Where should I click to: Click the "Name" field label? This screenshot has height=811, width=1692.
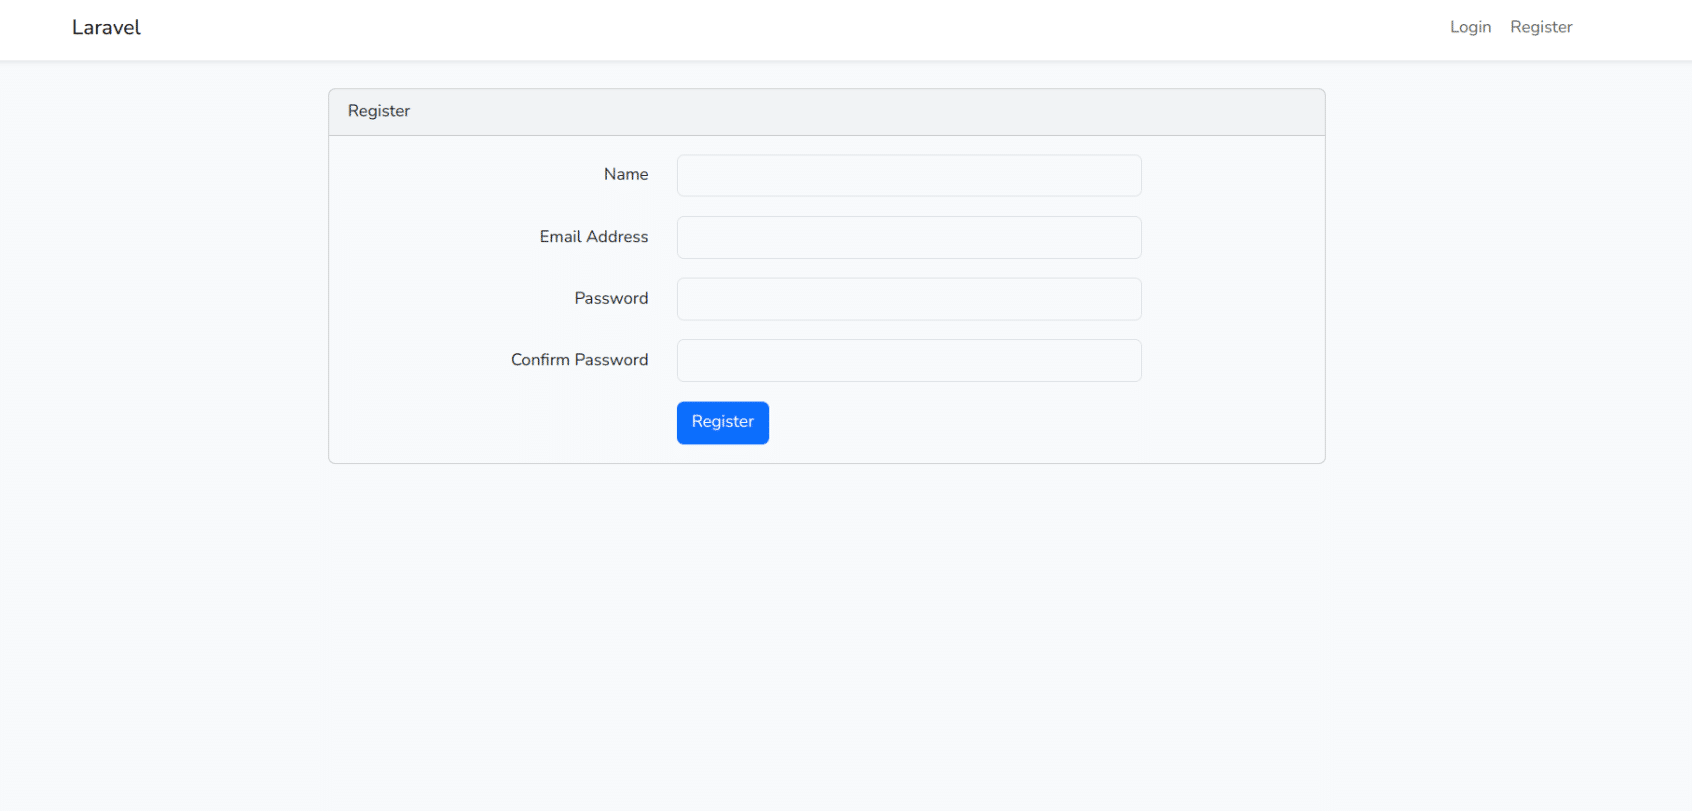[x=626, y=174]
